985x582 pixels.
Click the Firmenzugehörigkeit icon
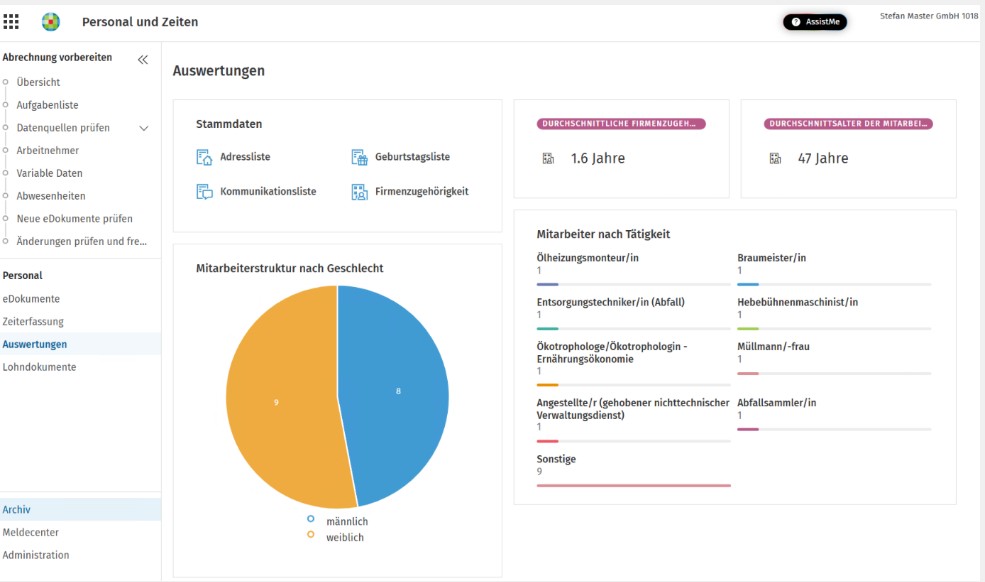359,192
